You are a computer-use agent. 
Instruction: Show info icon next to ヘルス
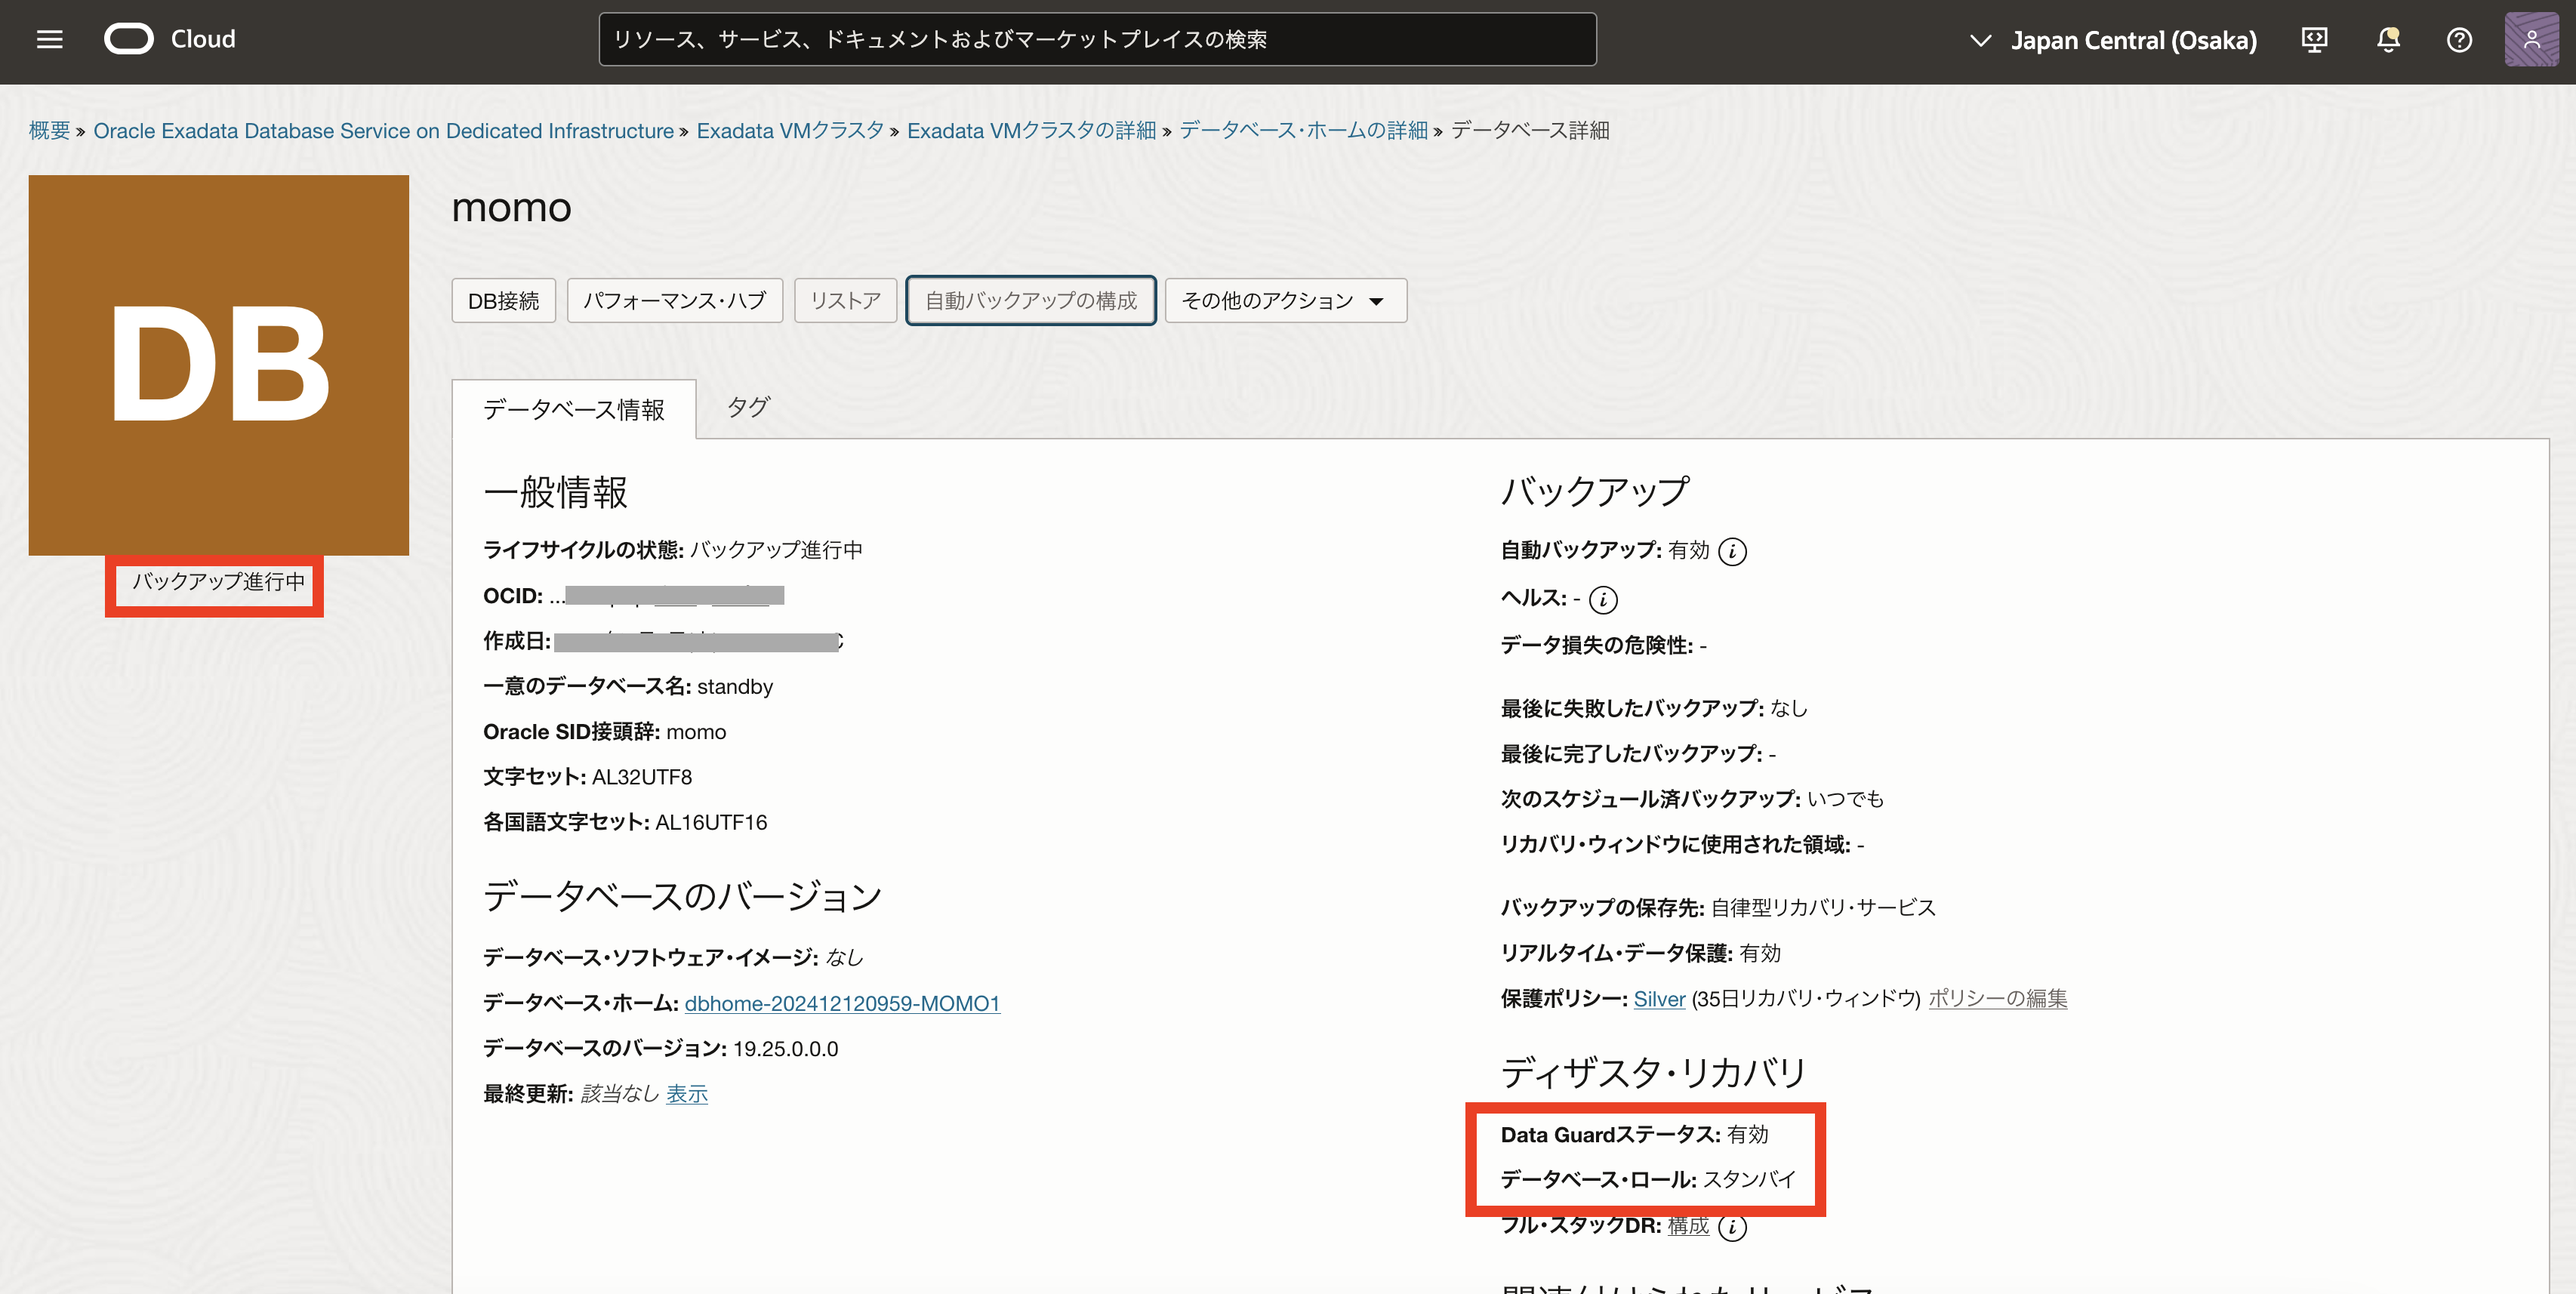click(1603, 599)
